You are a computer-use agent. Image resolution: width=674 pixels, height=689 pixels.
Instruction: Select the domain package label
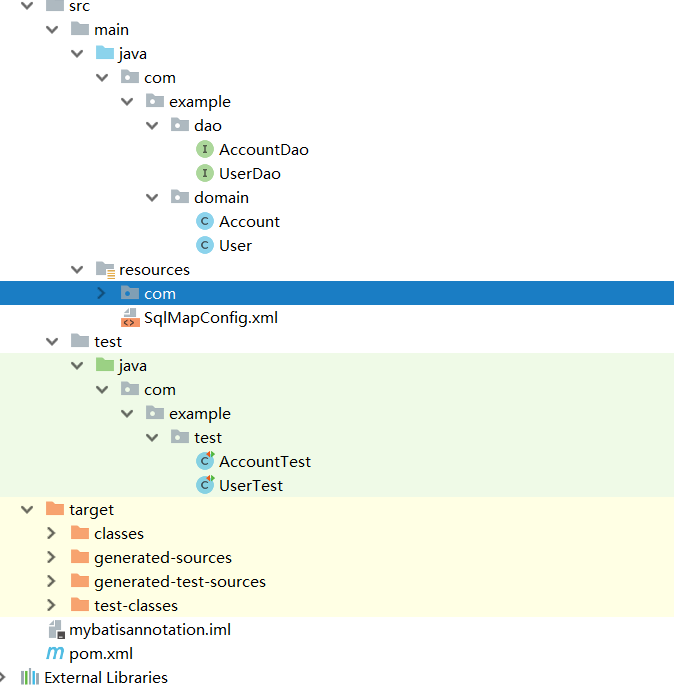tap(221, 198)
